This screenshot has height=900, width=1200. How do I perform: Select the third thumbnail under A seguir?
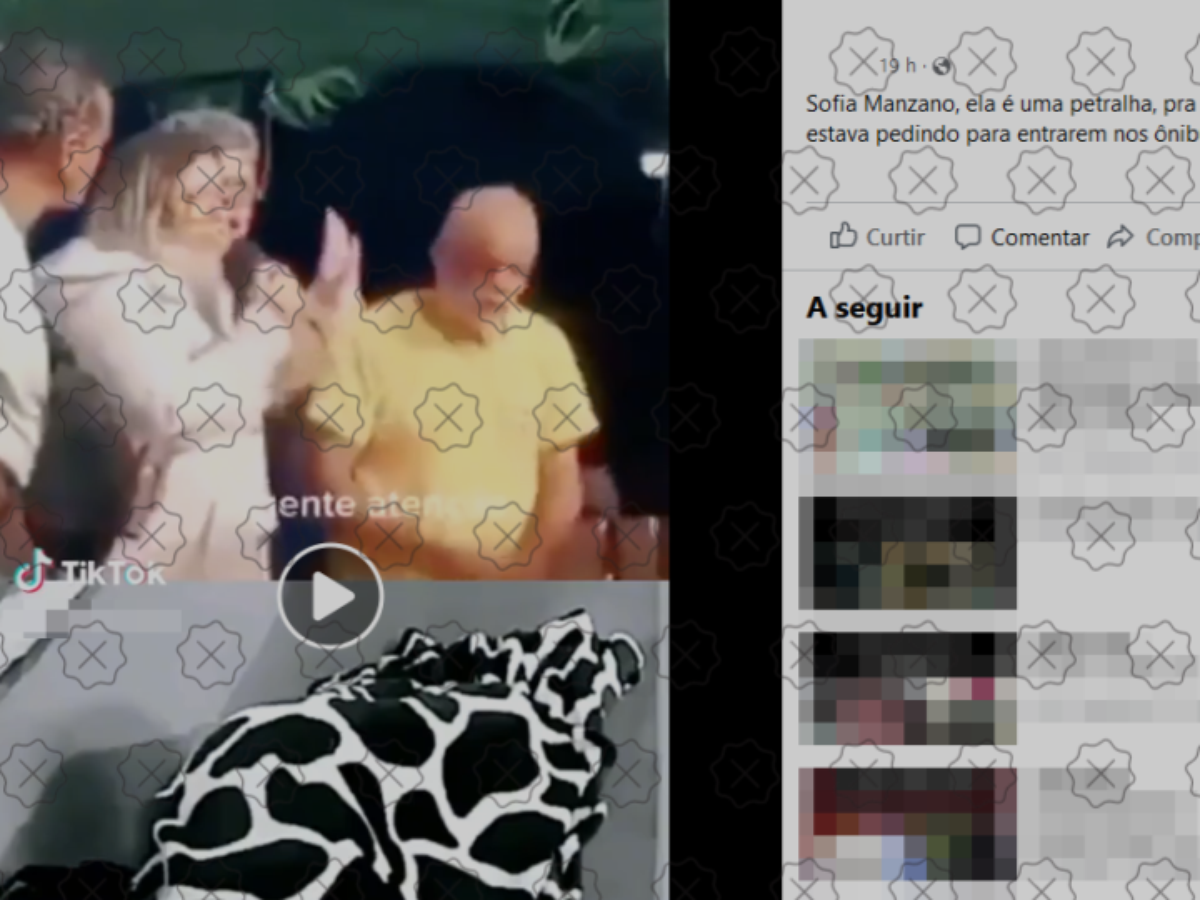click(x=907, y=688)
